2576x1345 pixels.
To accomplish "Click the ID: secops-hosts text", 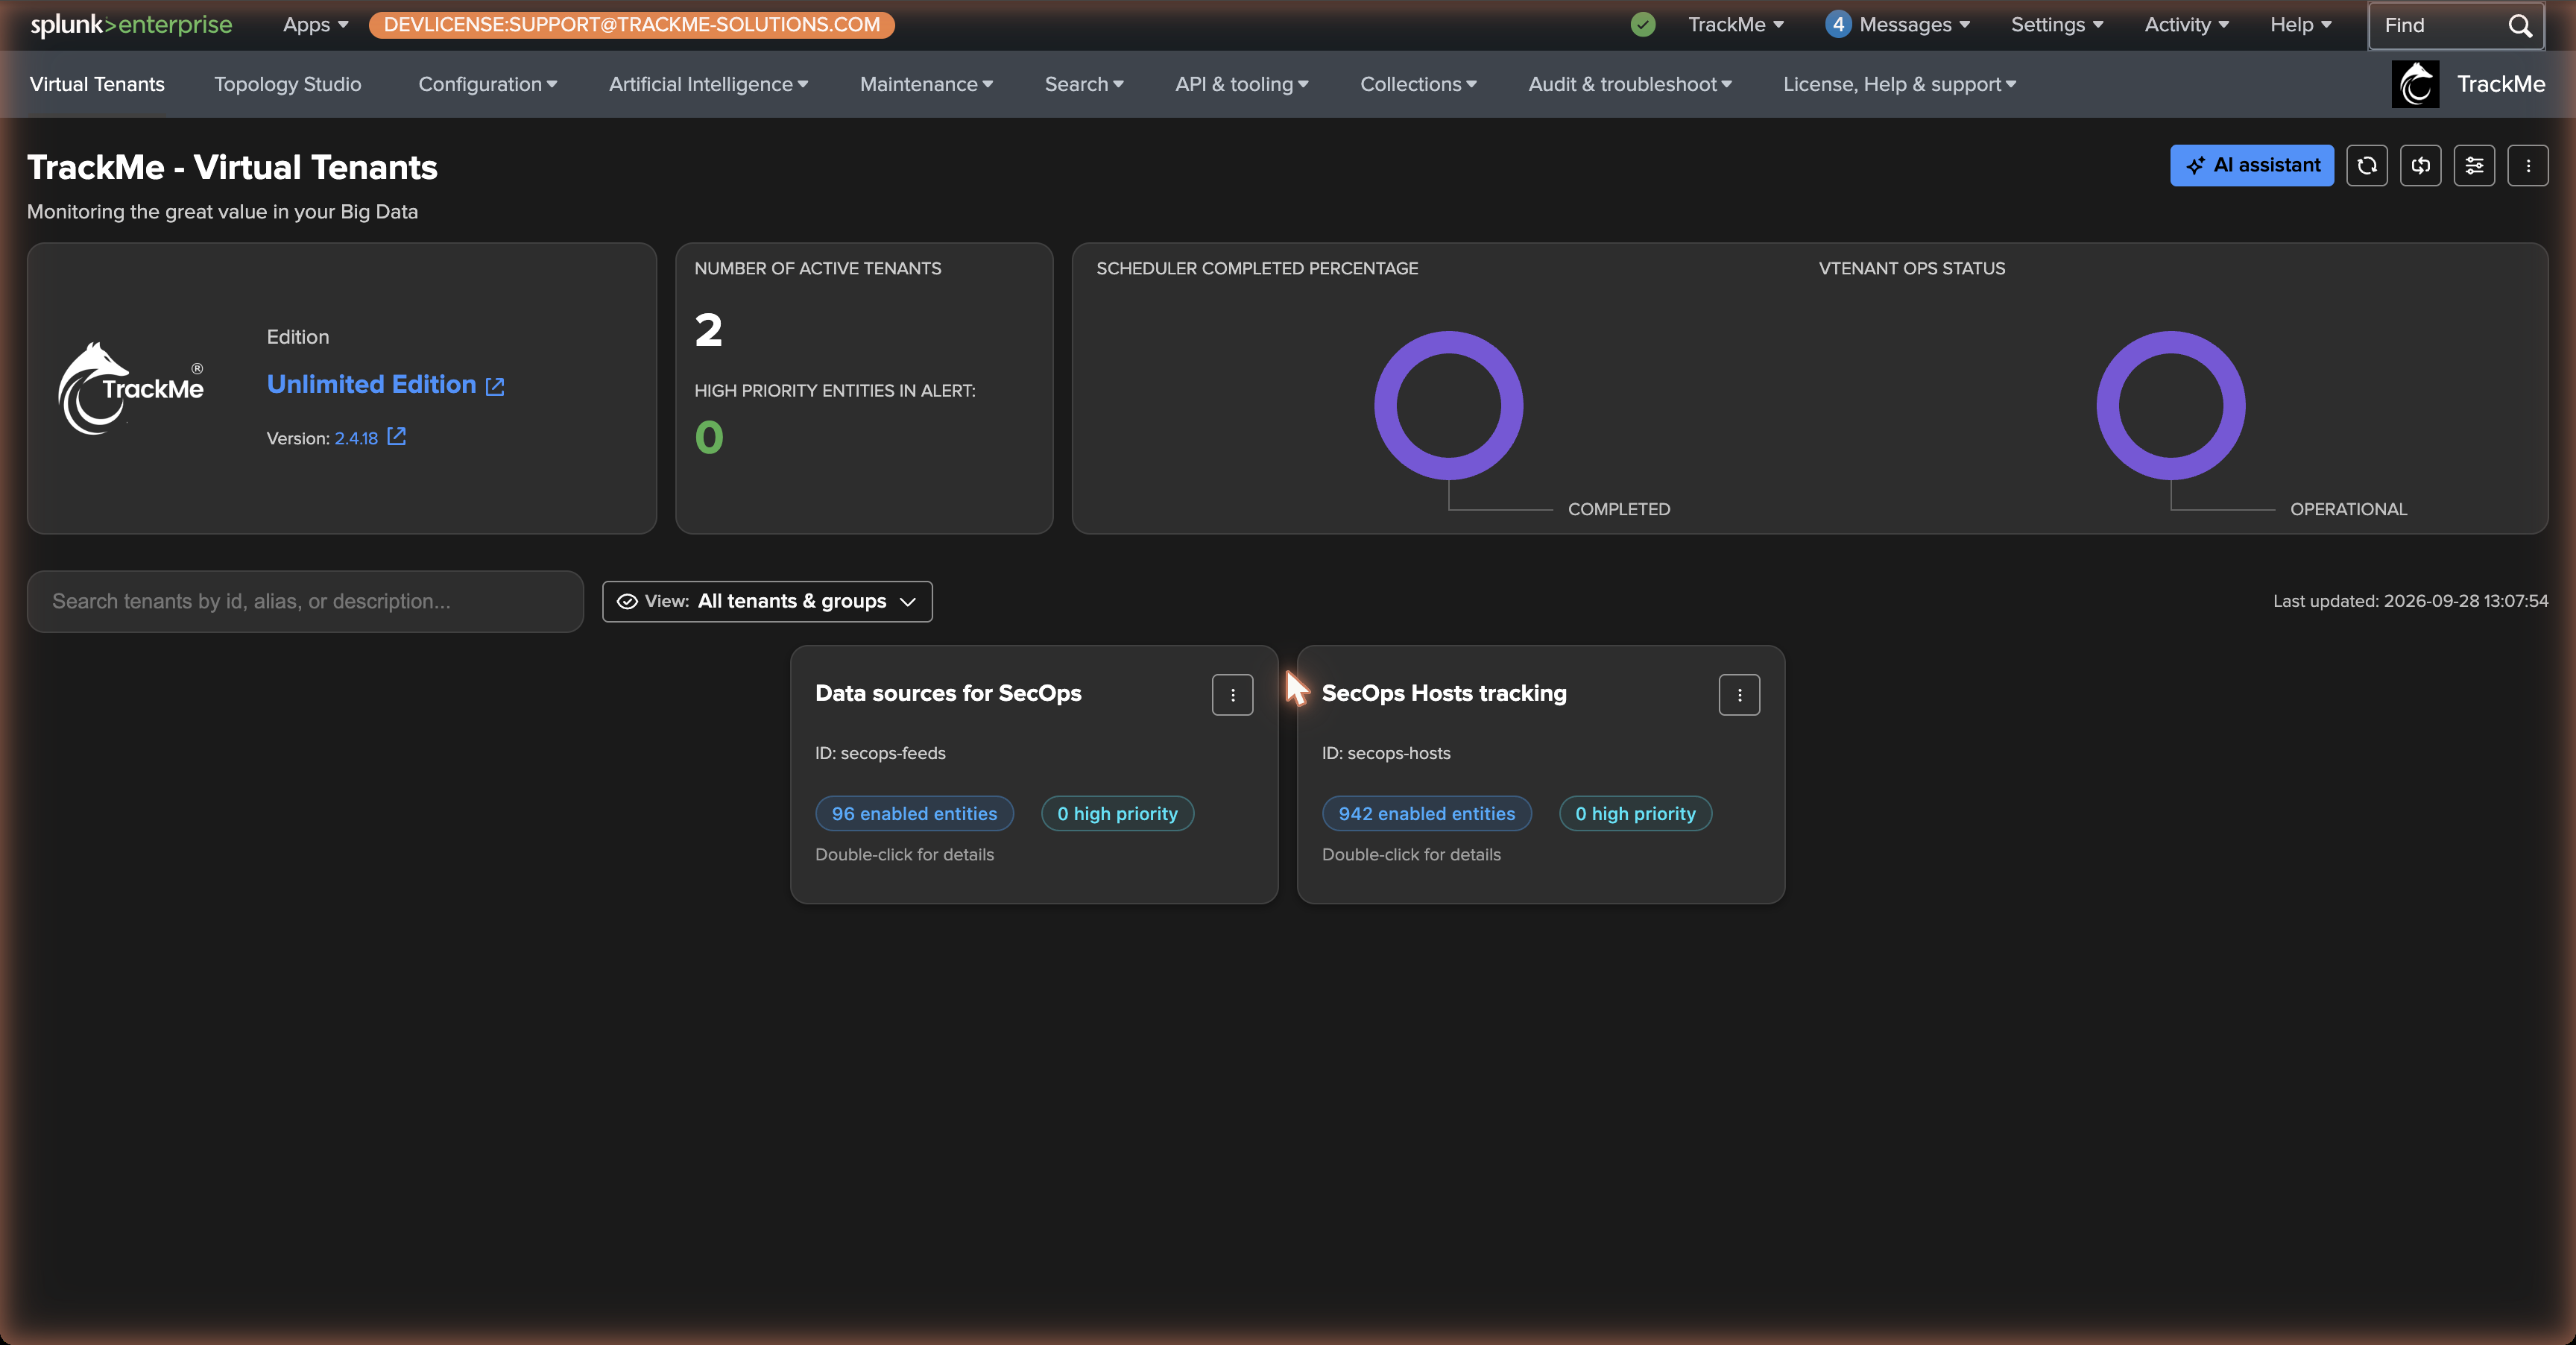I will (1386, 753).
